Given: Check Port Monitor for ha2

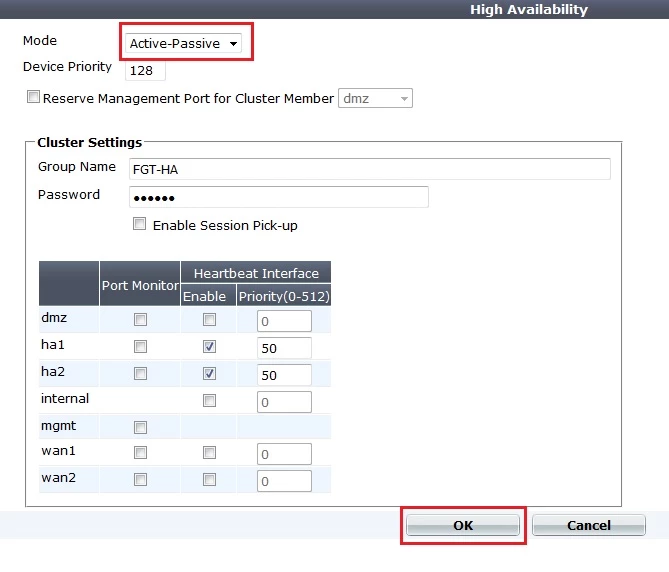Looking at the screenshot, I should [140, 374].
